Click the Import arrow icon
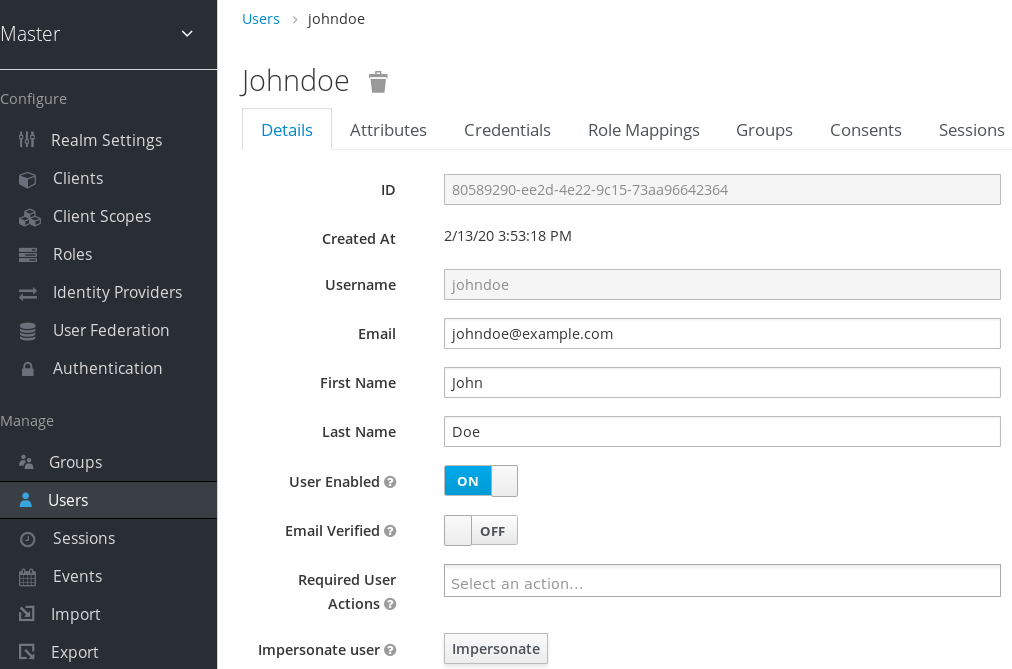This screenshot has height=669, width=1012. point(26,614)
